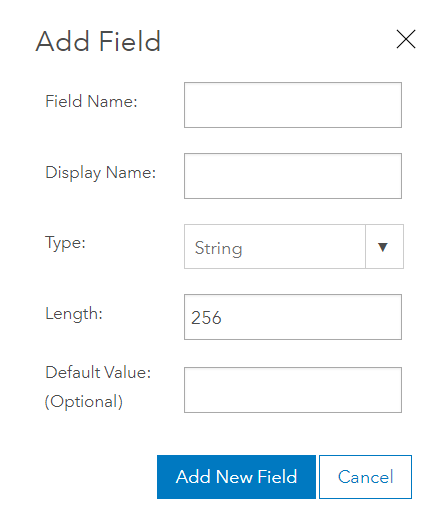Image resolution: width=446 pixels, height=526 pixels.
Task: Click the Display Name label
Action: (x=101, y=173)
